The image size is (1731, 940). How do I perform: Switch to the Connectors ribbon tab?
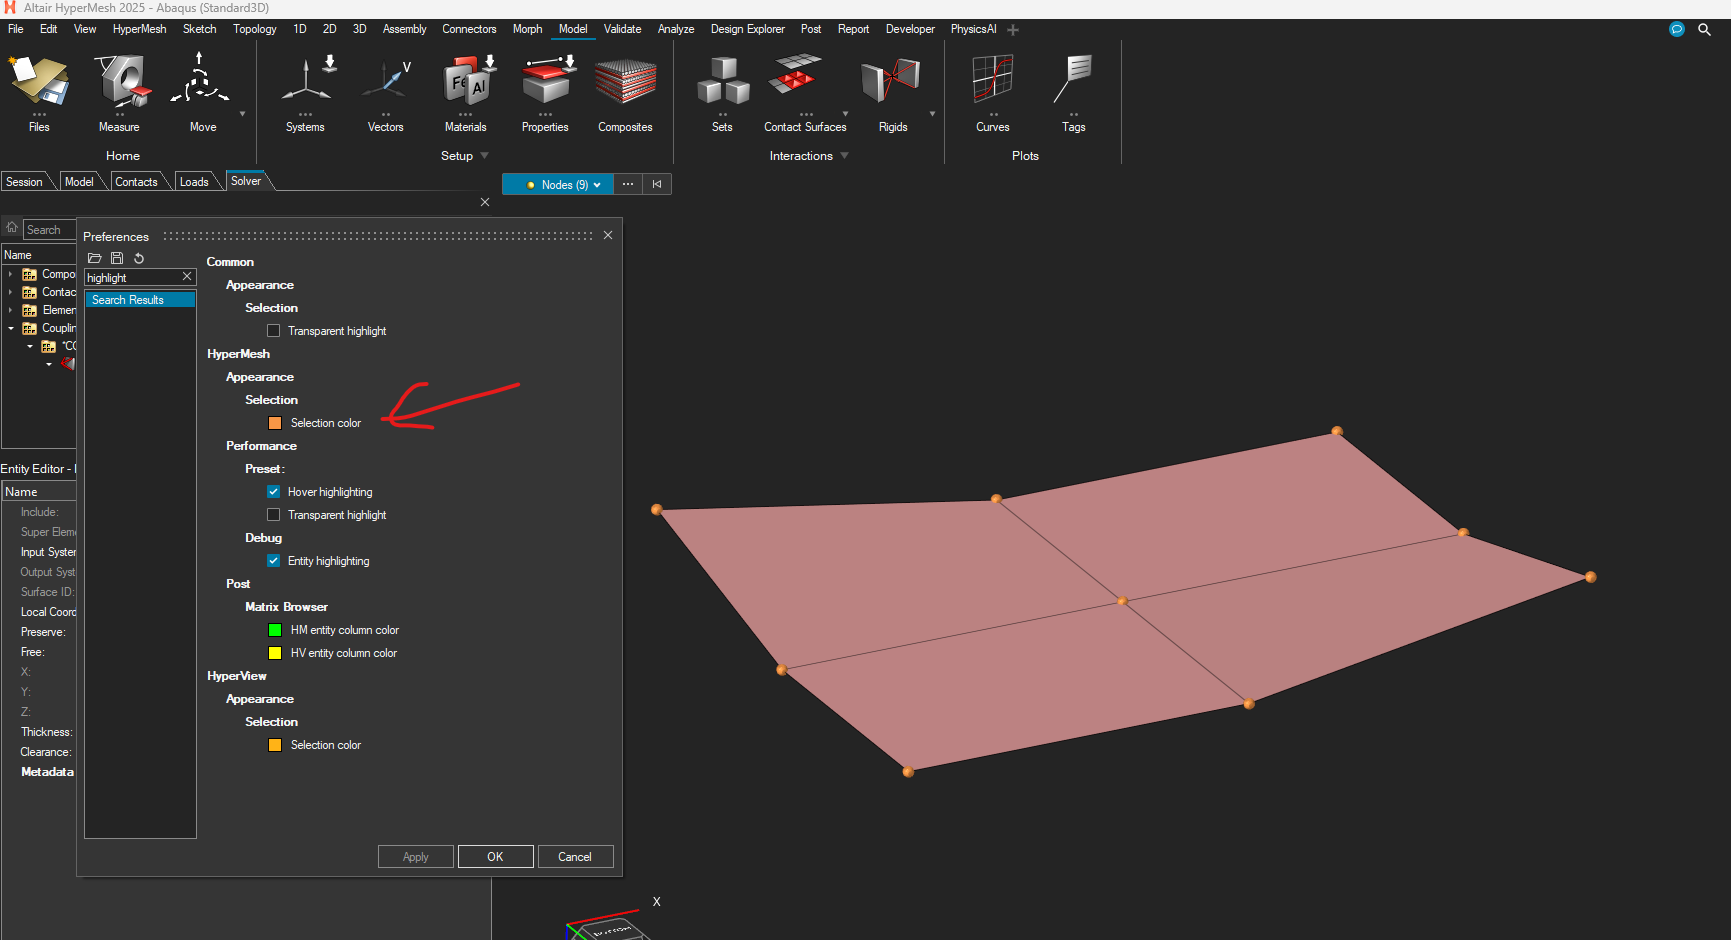469,29
